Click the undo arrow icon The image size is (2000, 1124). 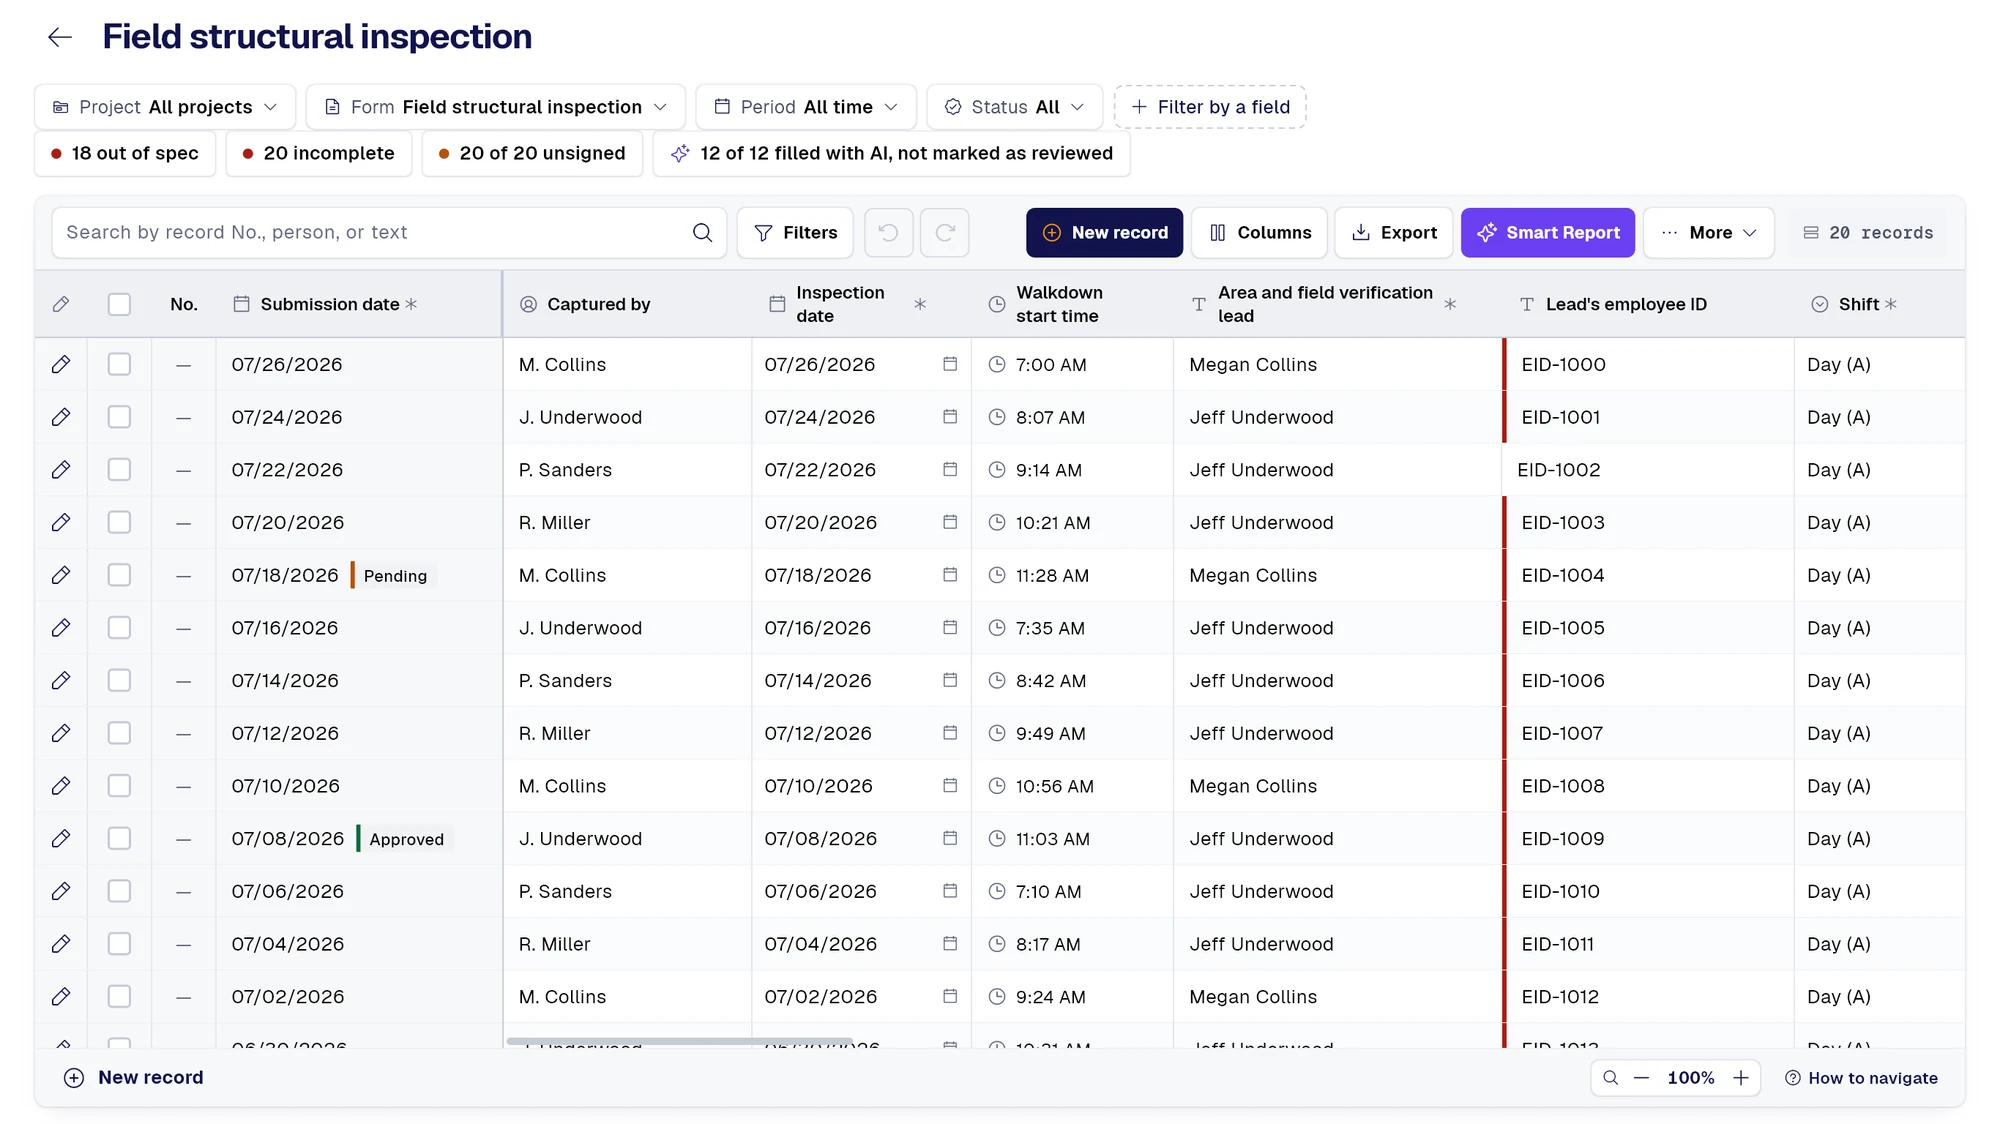(888, 233)
